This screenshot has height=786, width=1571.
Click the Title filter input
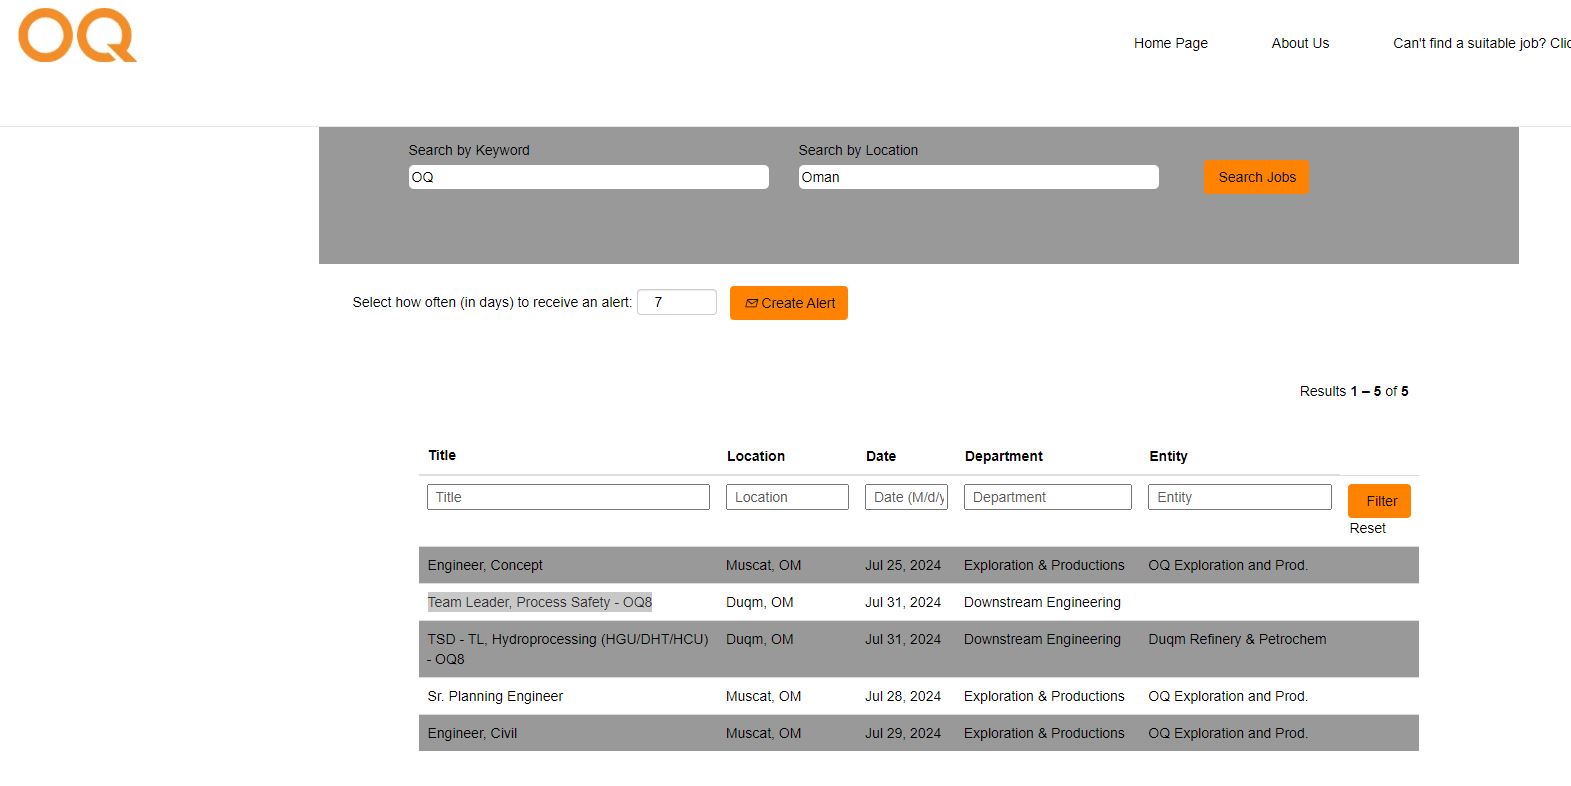click(x=568, y=497)
